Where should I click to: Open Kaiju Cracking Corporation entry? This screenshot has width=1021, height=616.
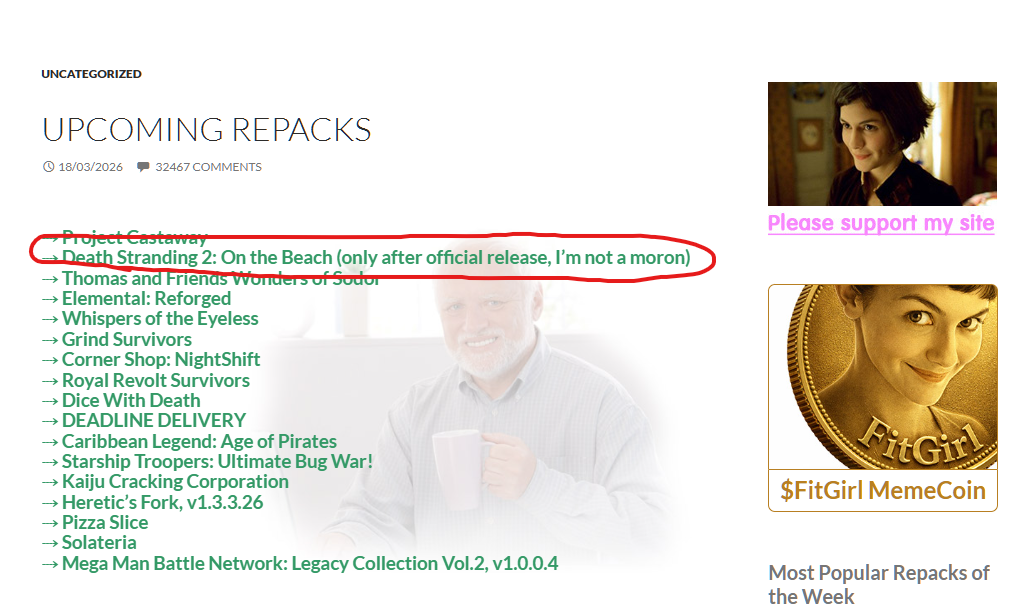coord(175,481)
